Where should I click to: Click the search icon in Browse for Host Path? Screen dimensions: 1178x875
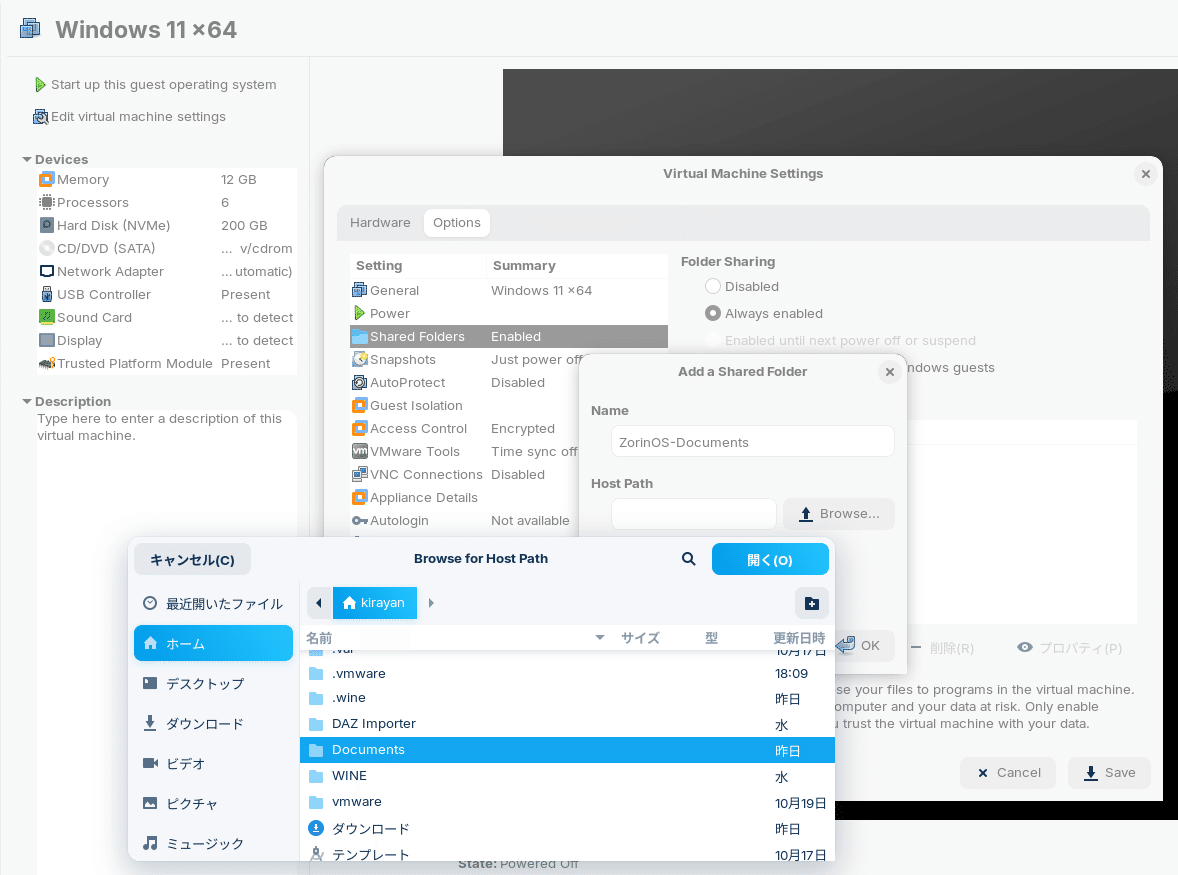point(688,559)
